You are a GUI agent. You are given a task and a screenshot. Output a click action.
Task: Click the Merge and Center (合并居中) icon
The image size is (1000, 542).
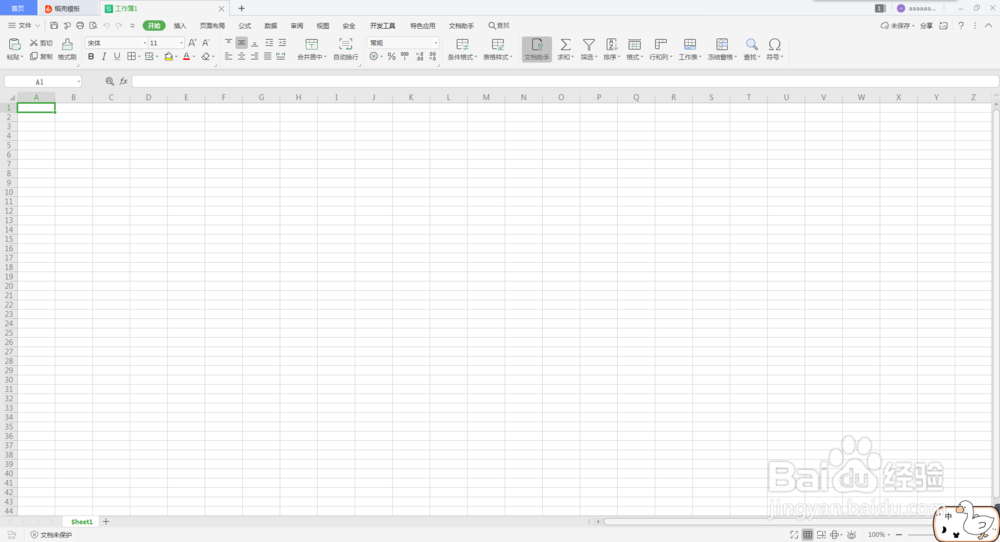tap(311, 44)
